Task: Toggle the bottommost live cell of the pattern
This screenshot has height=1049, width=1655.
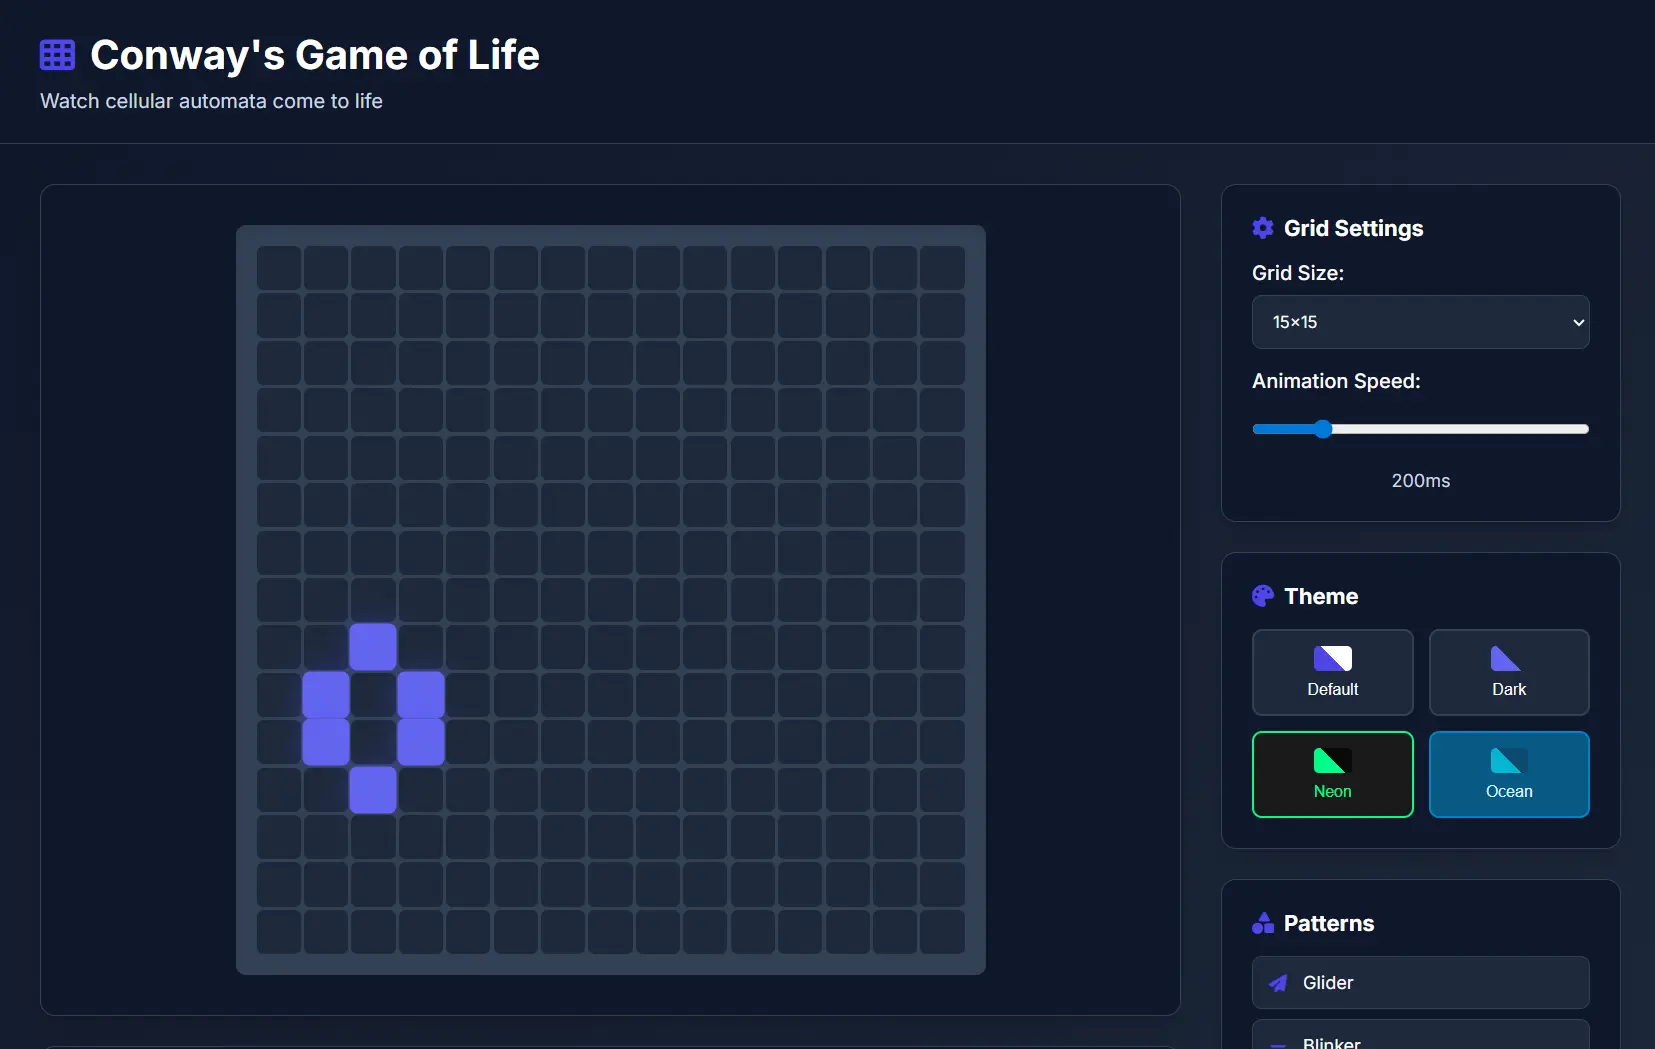Action: [x=373, y=789]
